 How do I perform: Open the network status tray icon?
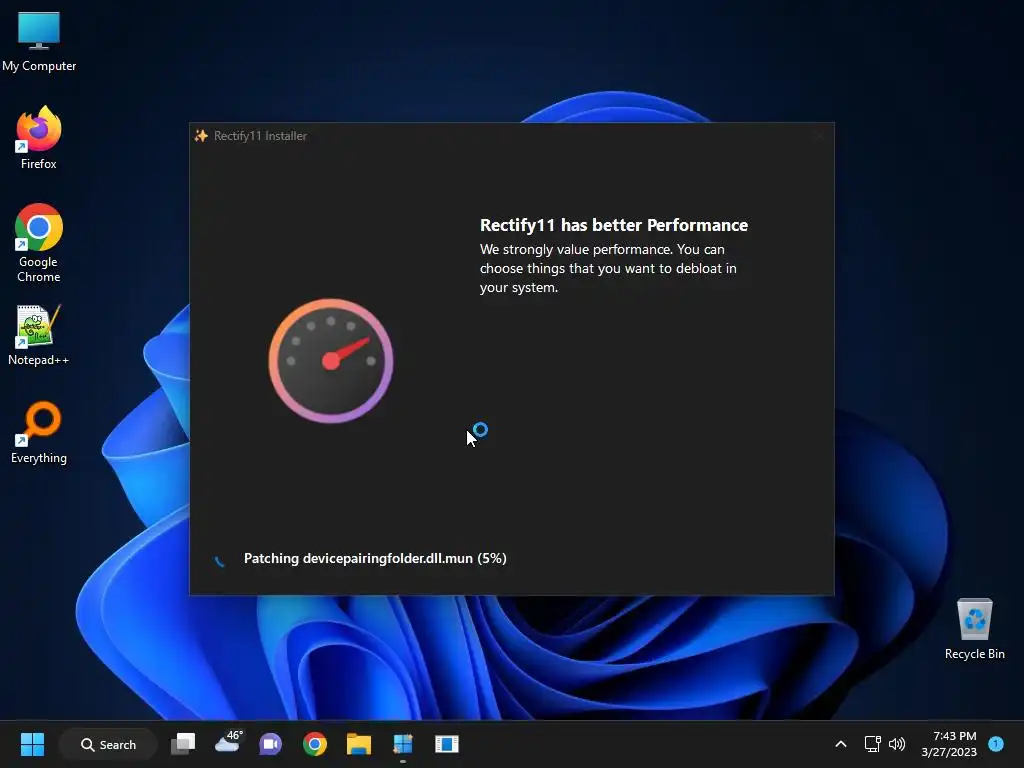[x=872, y=744]
